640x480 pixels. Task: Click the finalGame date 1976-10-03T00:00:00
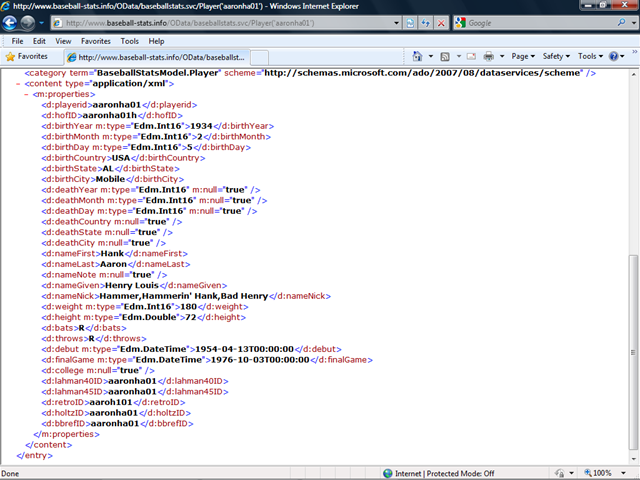click(260, 360)
